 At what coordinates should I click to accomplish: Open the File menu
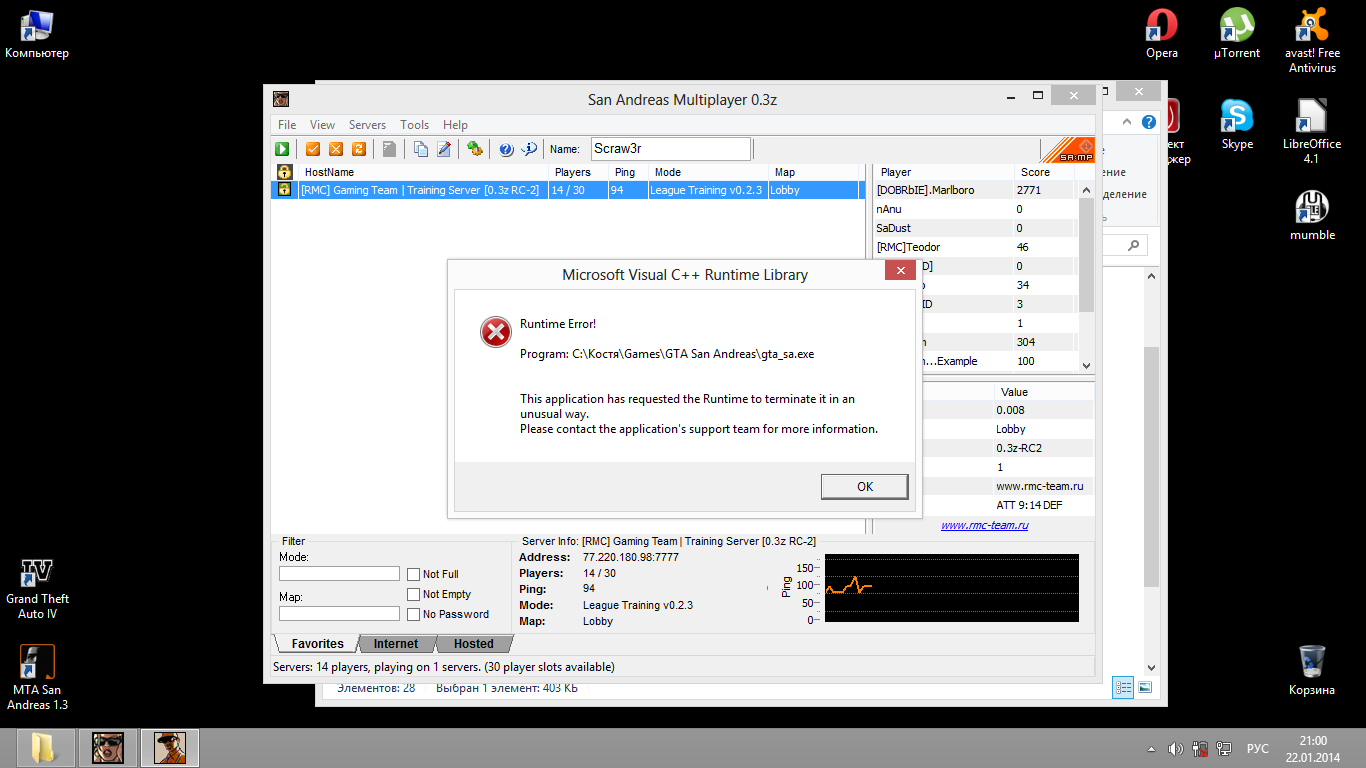click(x=287, y=125)
